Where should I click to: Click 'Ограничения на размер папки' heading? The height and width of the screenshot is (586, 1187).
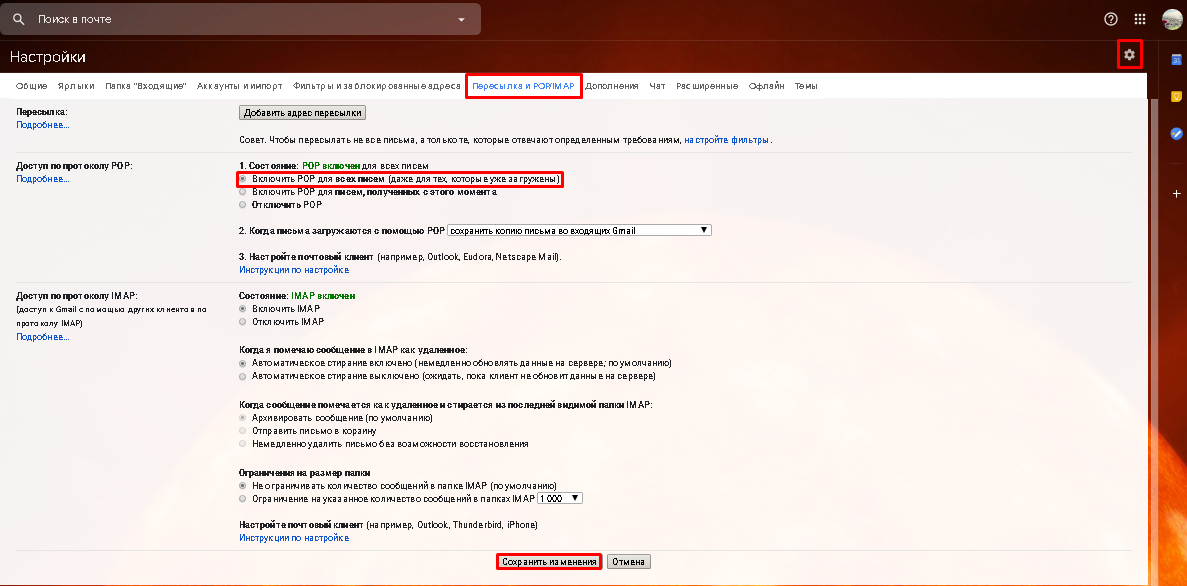(x=304, y=472)
